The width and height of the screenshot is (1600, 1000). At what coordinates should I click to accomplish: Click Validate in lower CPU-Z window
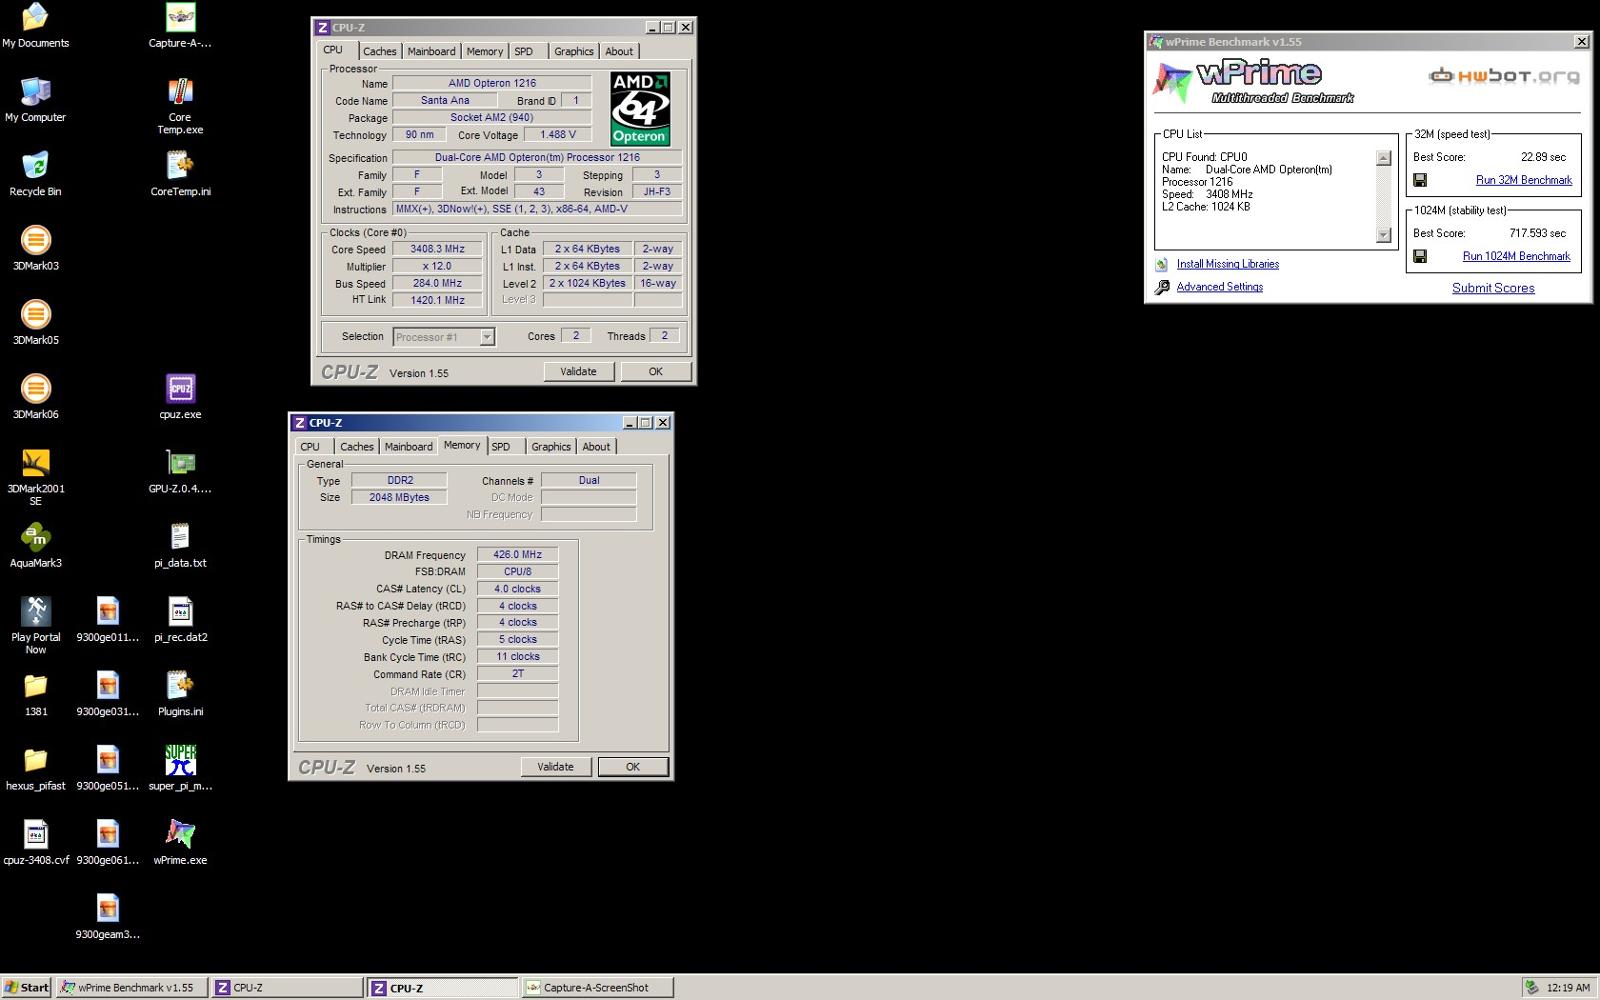555,767
